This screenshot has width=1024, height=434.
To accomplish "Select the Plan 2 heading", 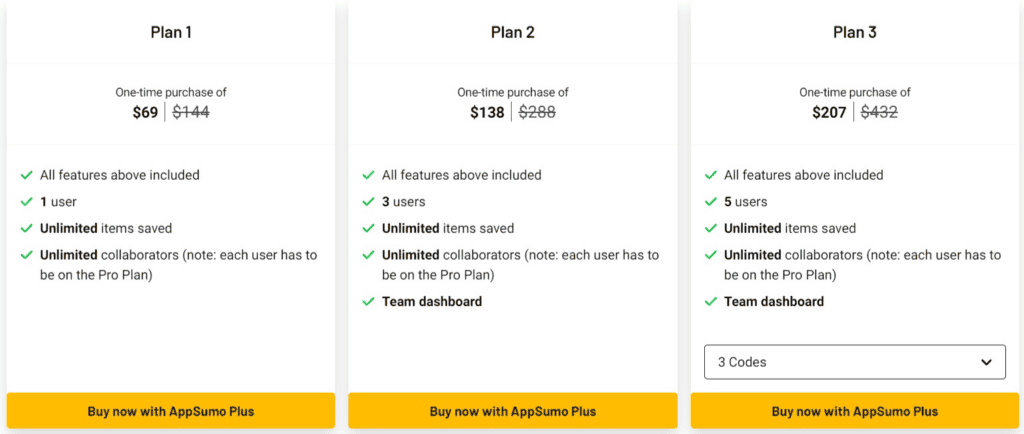I will (x=512, y=32).
